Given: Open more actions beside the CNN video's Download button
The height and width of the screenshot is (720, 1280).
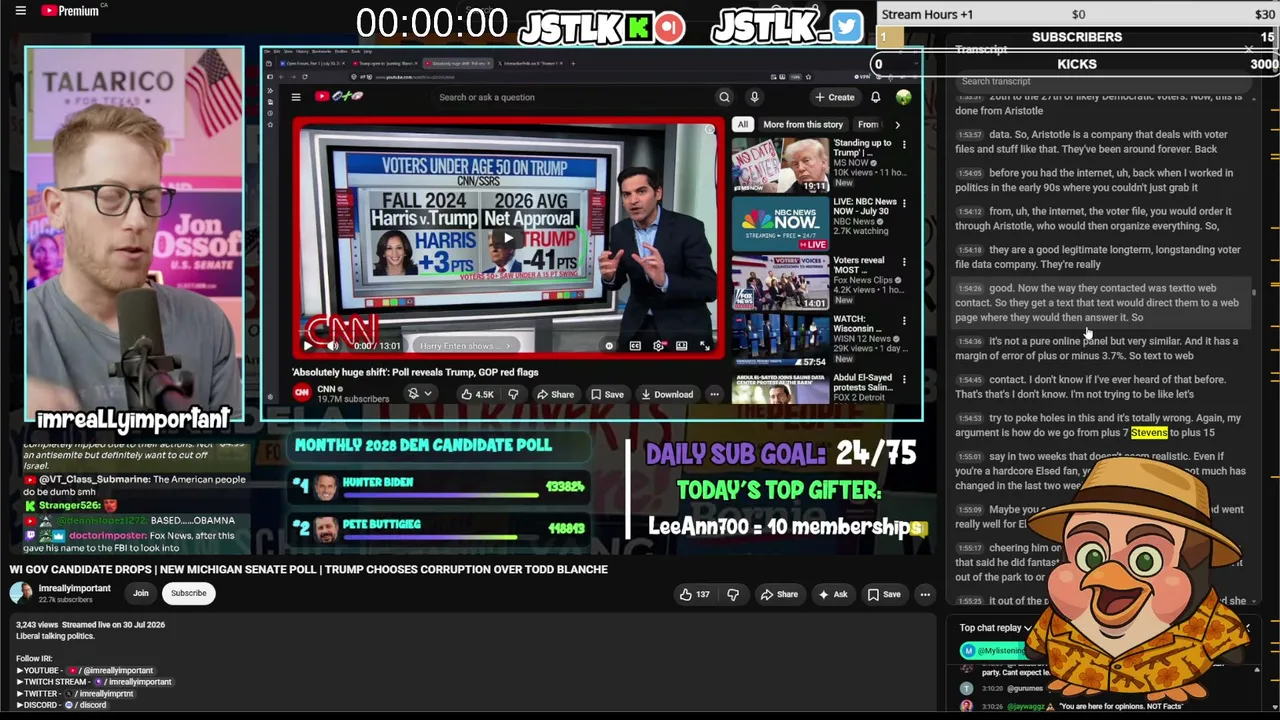Looking at the screenshot, I should click(714, 394).
